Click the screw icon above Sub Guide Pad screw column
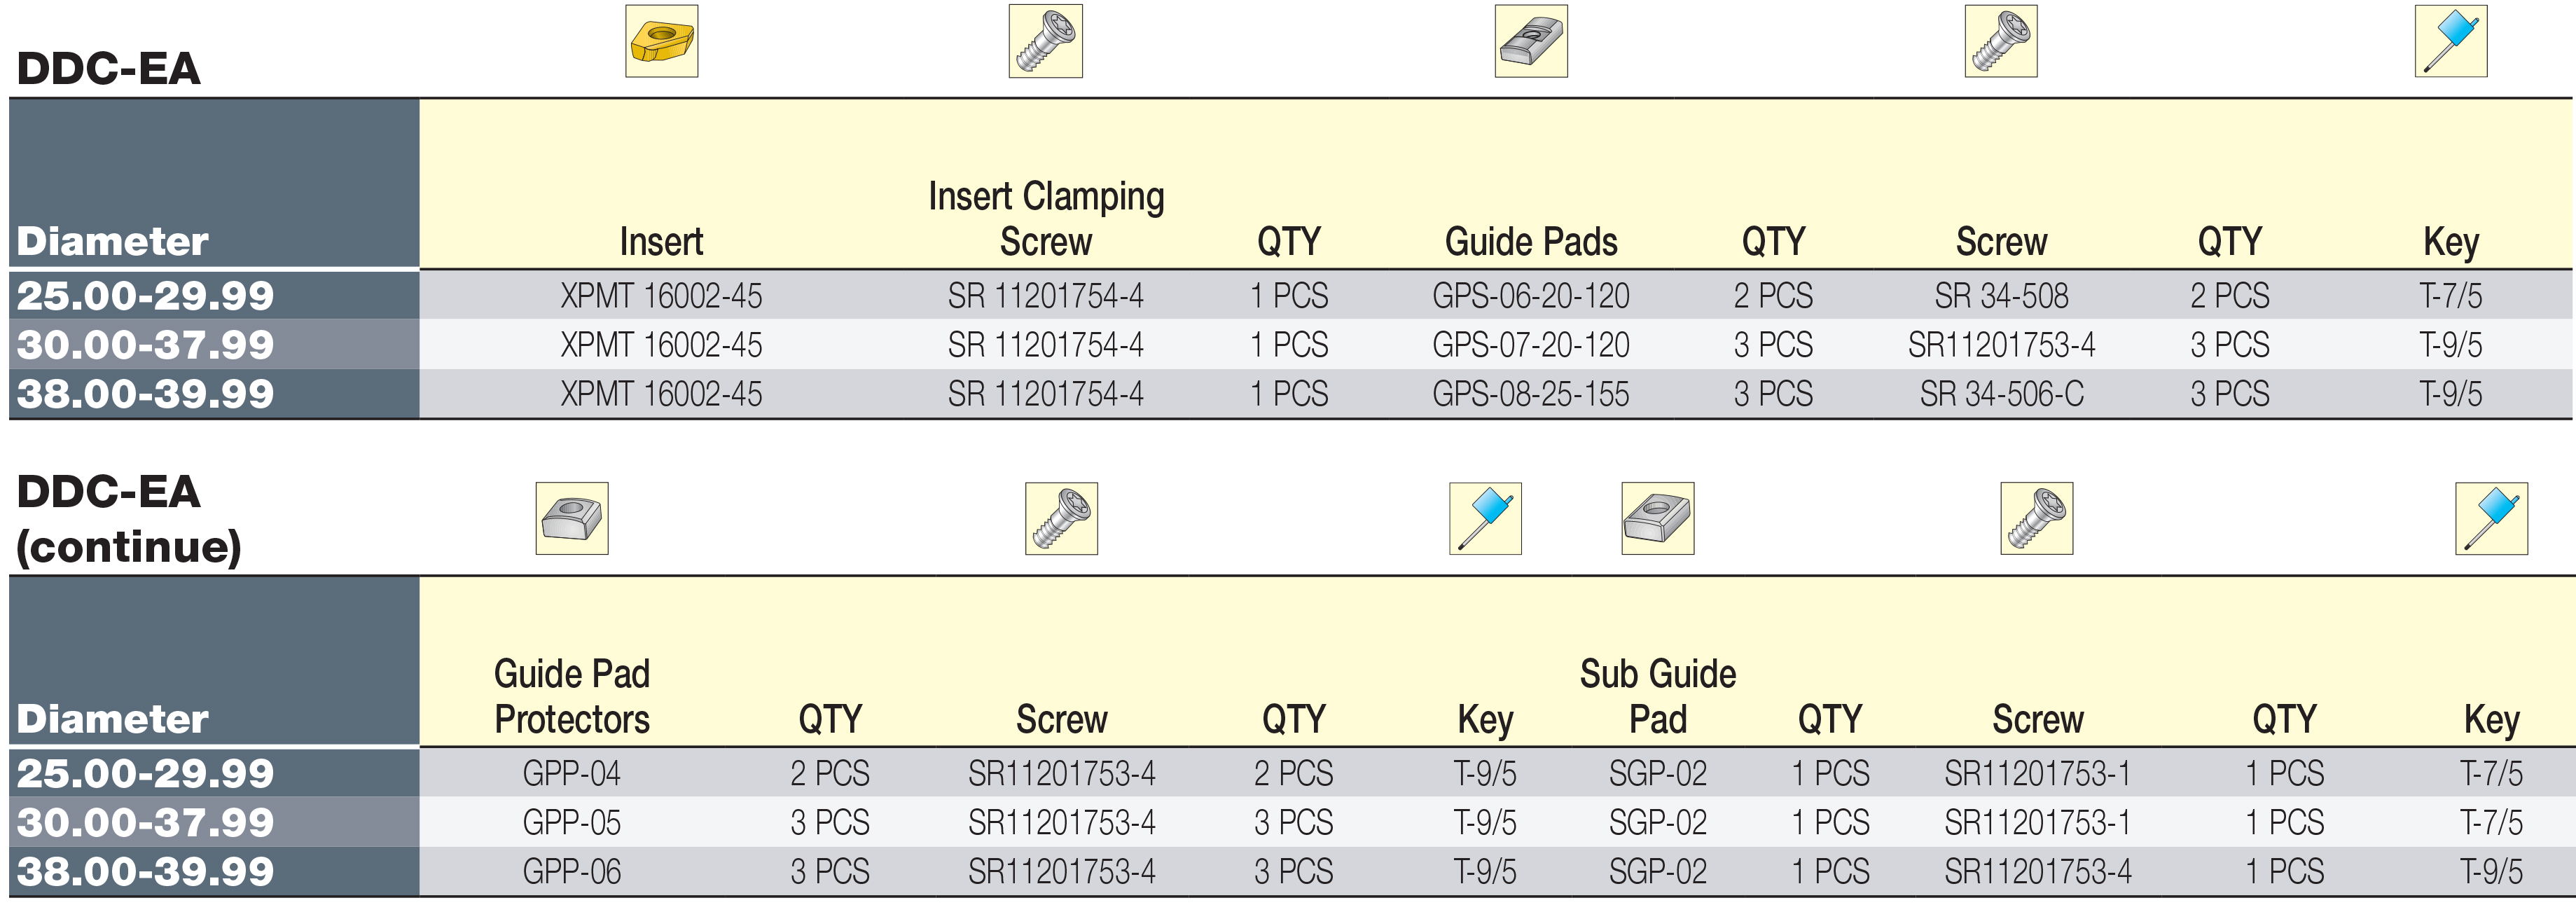This screenshot has width=2576, height=912. (2037, 518)
